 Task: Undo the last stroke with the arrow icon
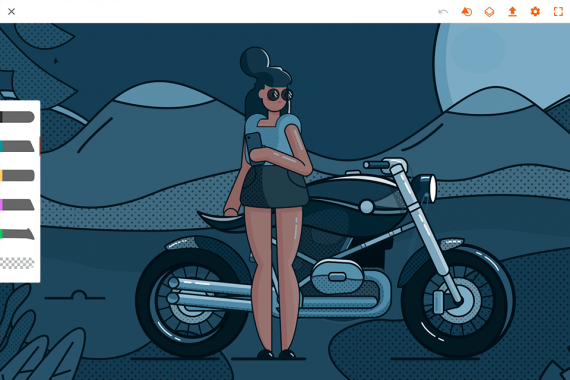(443, 12)
